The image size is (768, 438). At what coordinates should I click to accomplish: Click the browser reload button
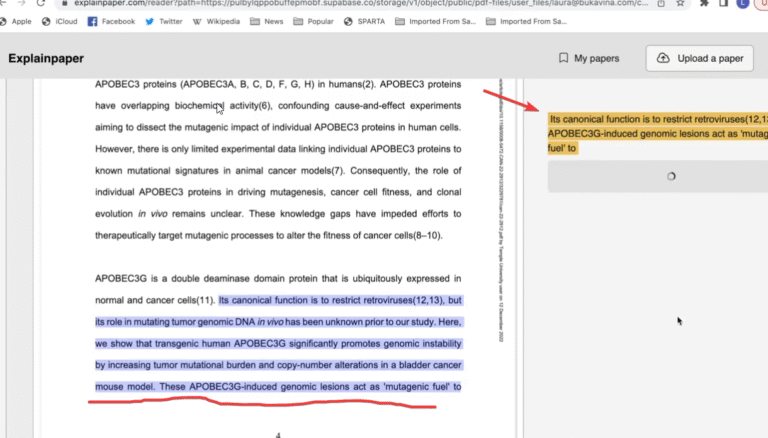42,3
